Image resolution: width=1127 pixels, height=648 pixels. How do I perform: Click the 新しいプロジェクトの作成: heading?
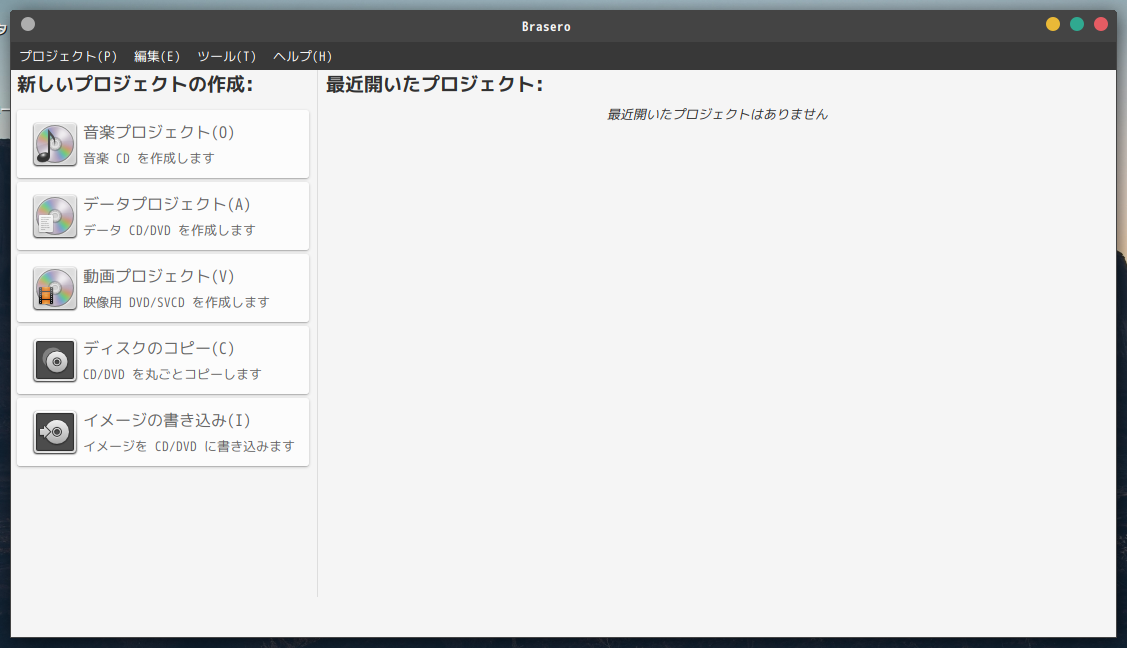click(135, 85)
